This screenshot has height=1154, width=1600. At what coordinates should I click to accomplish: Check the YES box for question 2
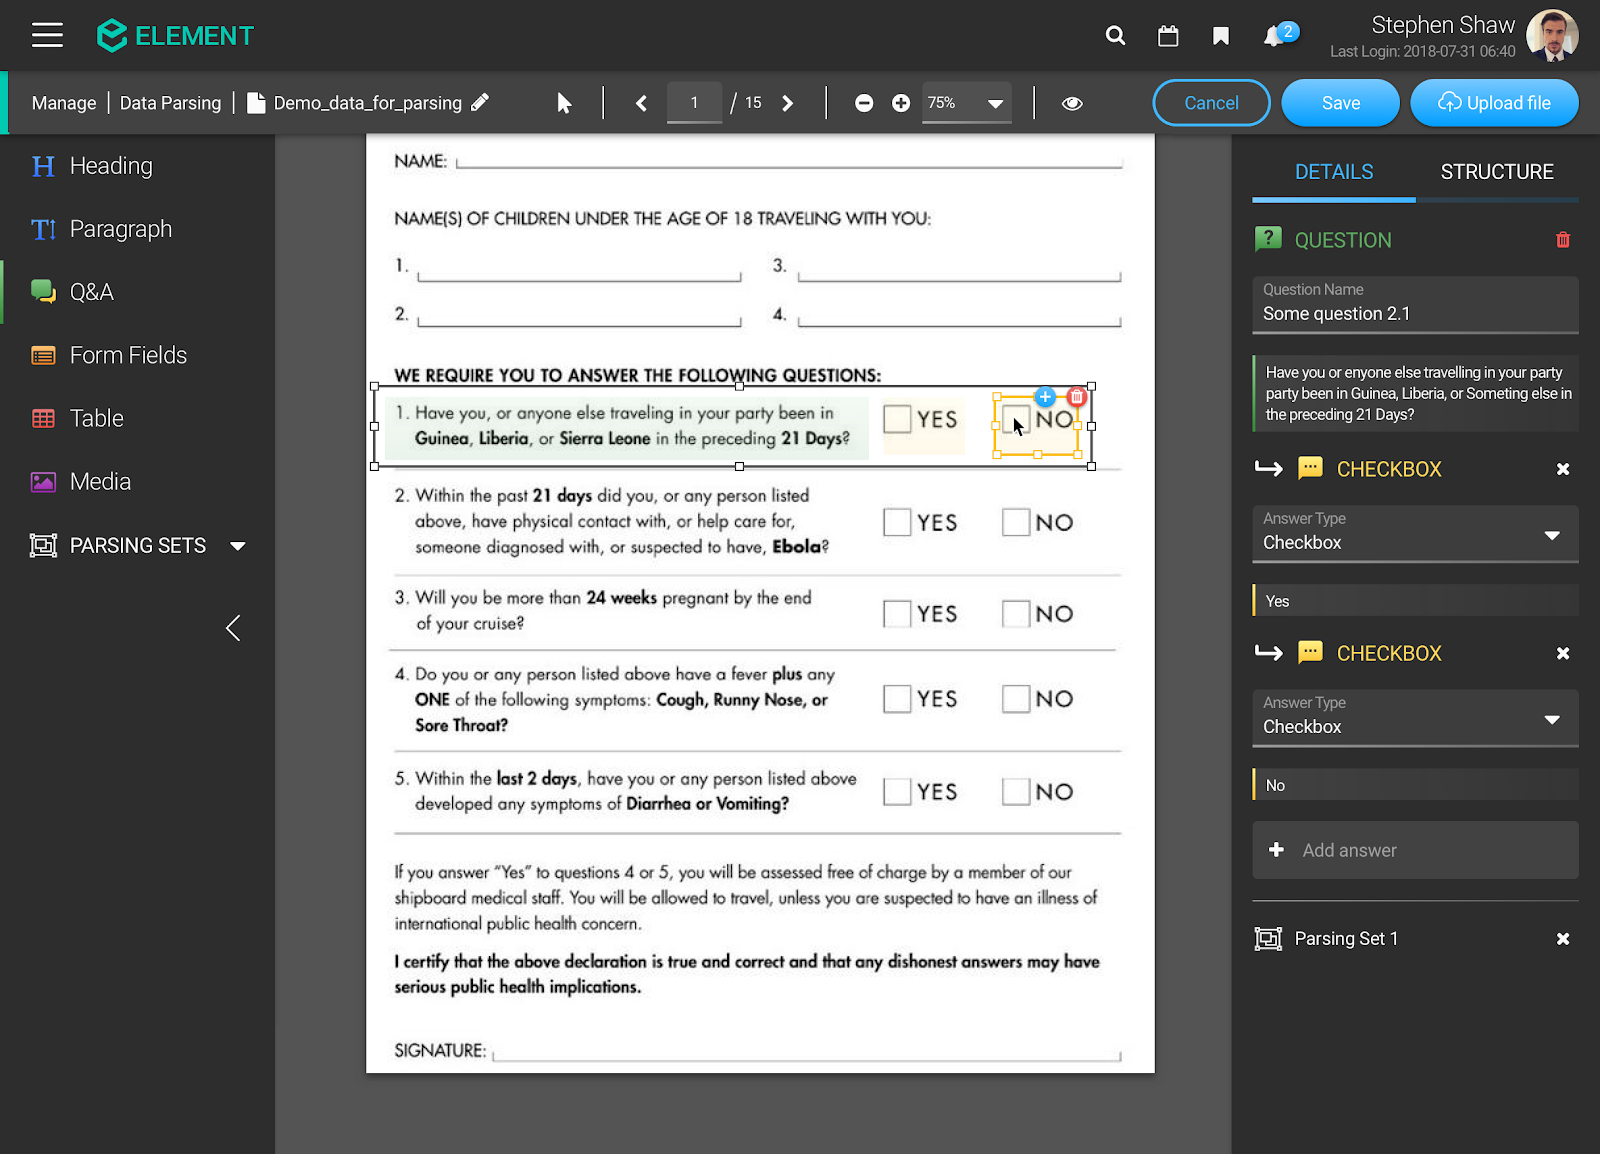pyautogui.click(x=897, y=522)
